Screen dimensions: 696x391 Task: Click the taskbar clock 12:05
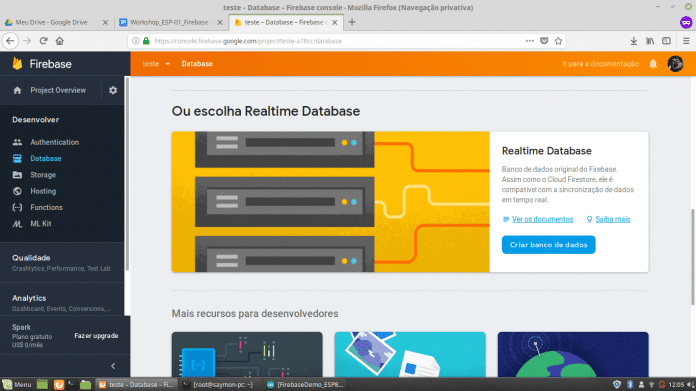[x=676, y=385]
